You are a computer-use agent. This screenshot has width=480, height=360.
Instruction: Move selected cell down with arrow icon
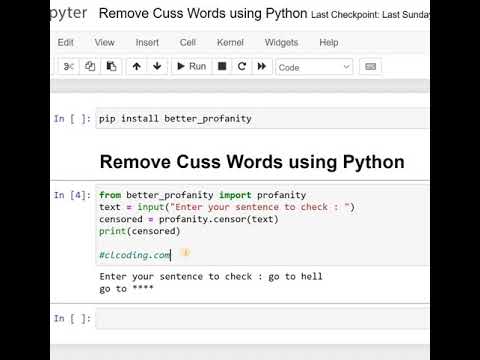[157, 67]
